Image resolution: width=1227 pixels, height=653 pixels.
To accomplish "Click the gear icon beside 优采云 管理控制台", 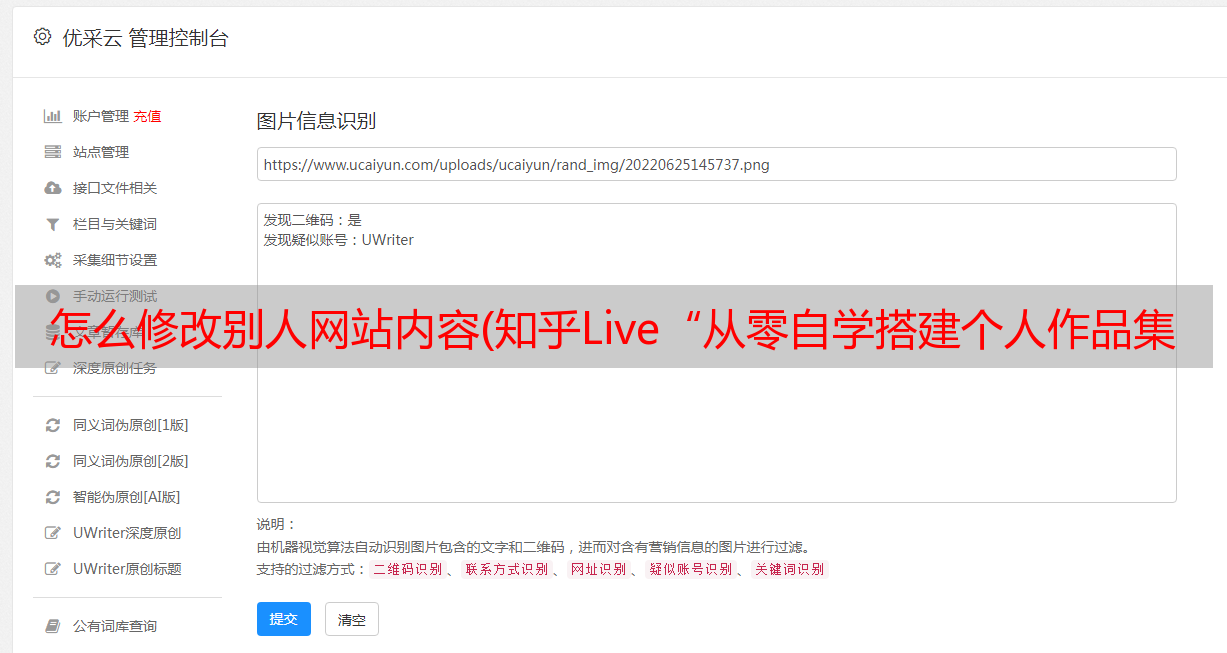I will (42, 37).
